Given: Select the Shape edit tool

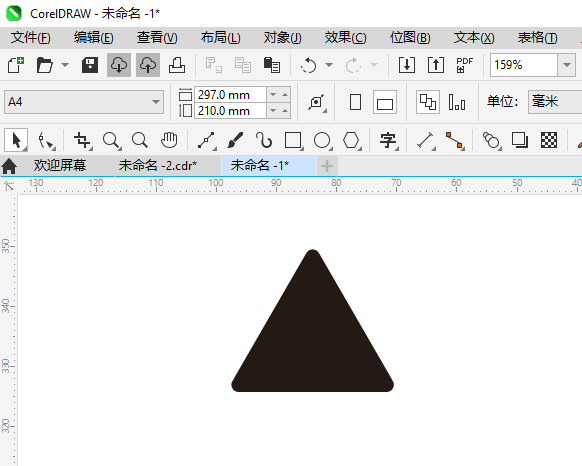Looking at the screenshot, I should [46, 141].
